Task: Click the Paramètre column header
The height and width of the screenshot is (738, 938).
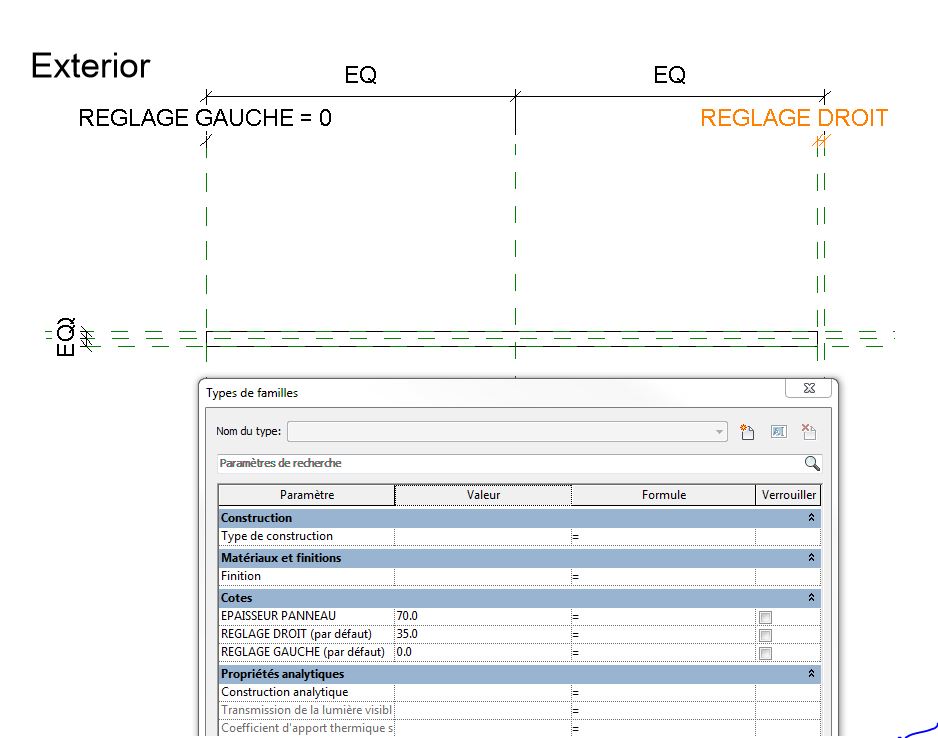Action: [x=307, y=495]
